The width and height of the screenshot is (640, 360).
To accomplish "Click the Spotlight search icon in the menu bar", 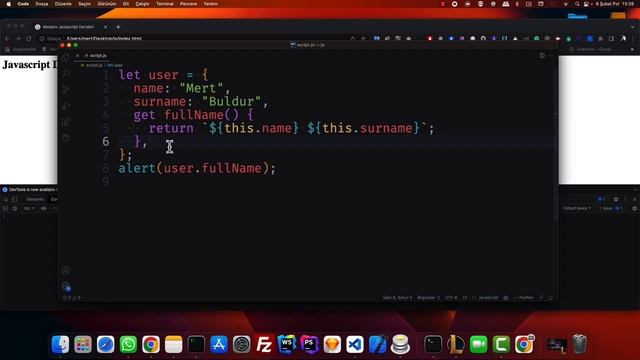I will (x=577, y=4).
